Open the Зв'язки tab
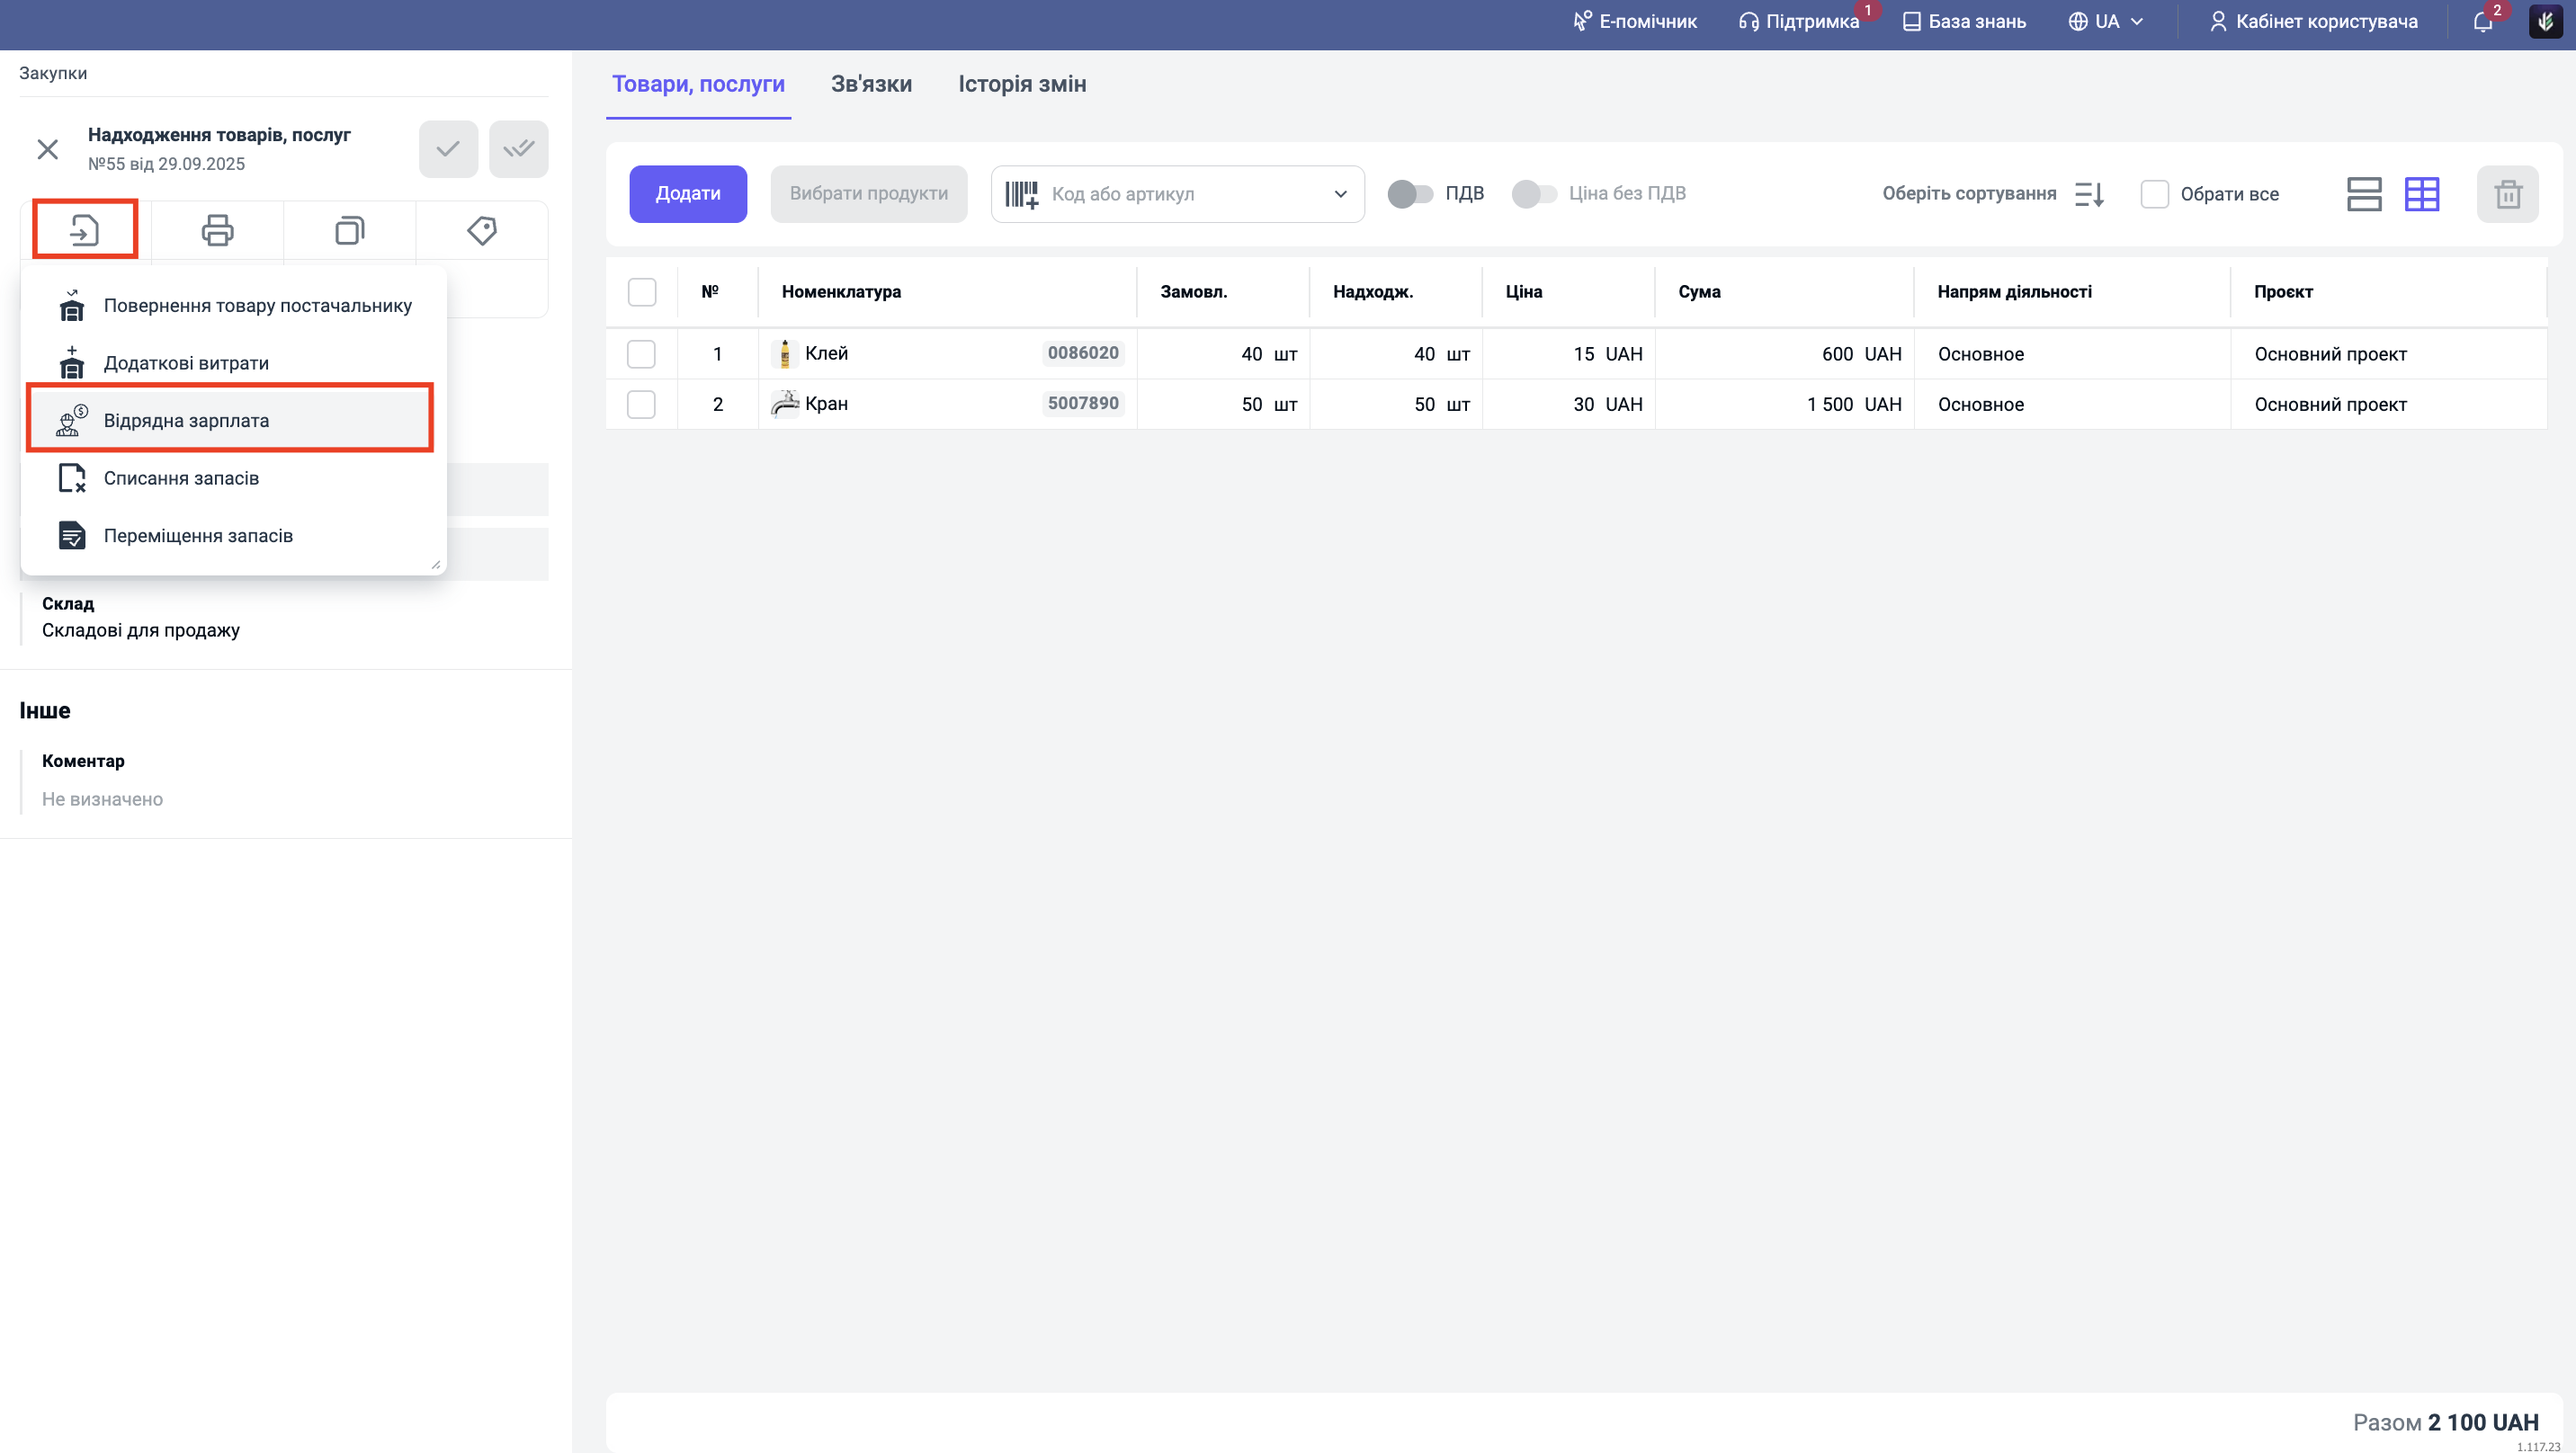Image resolution: width=2576 pixels, height=1453 pixels. point(871,84)
